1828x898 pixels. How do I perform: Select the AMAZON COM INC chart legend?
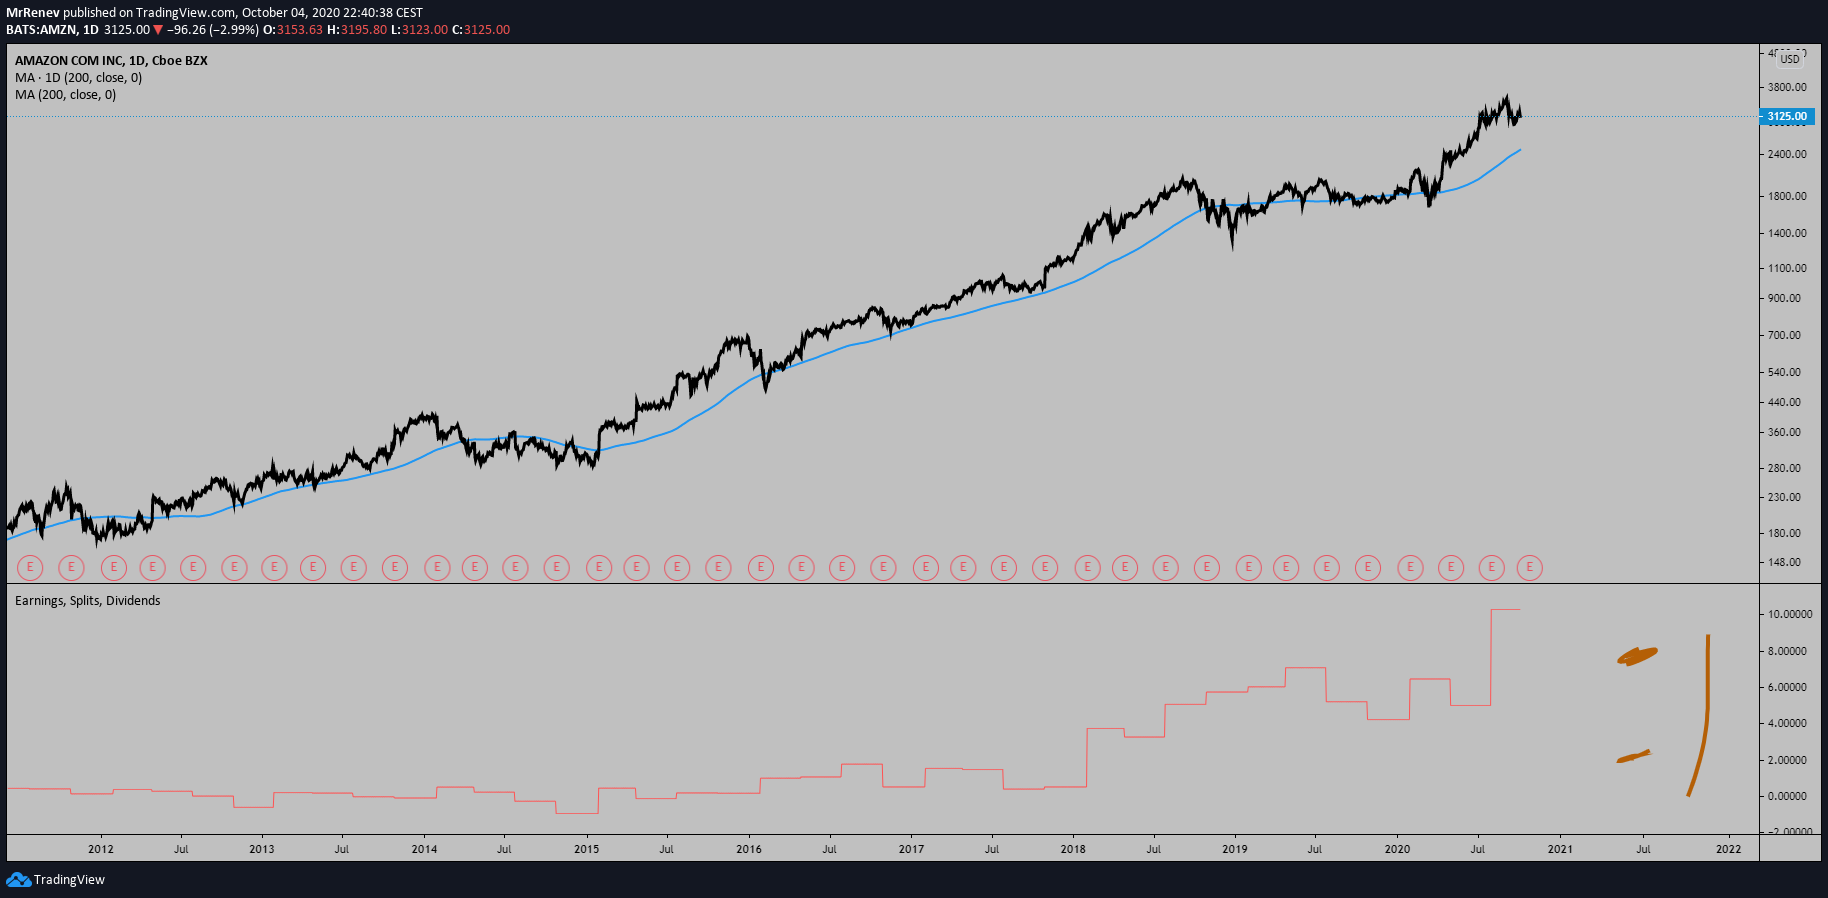pyautogui.click(x=111, y=61)
